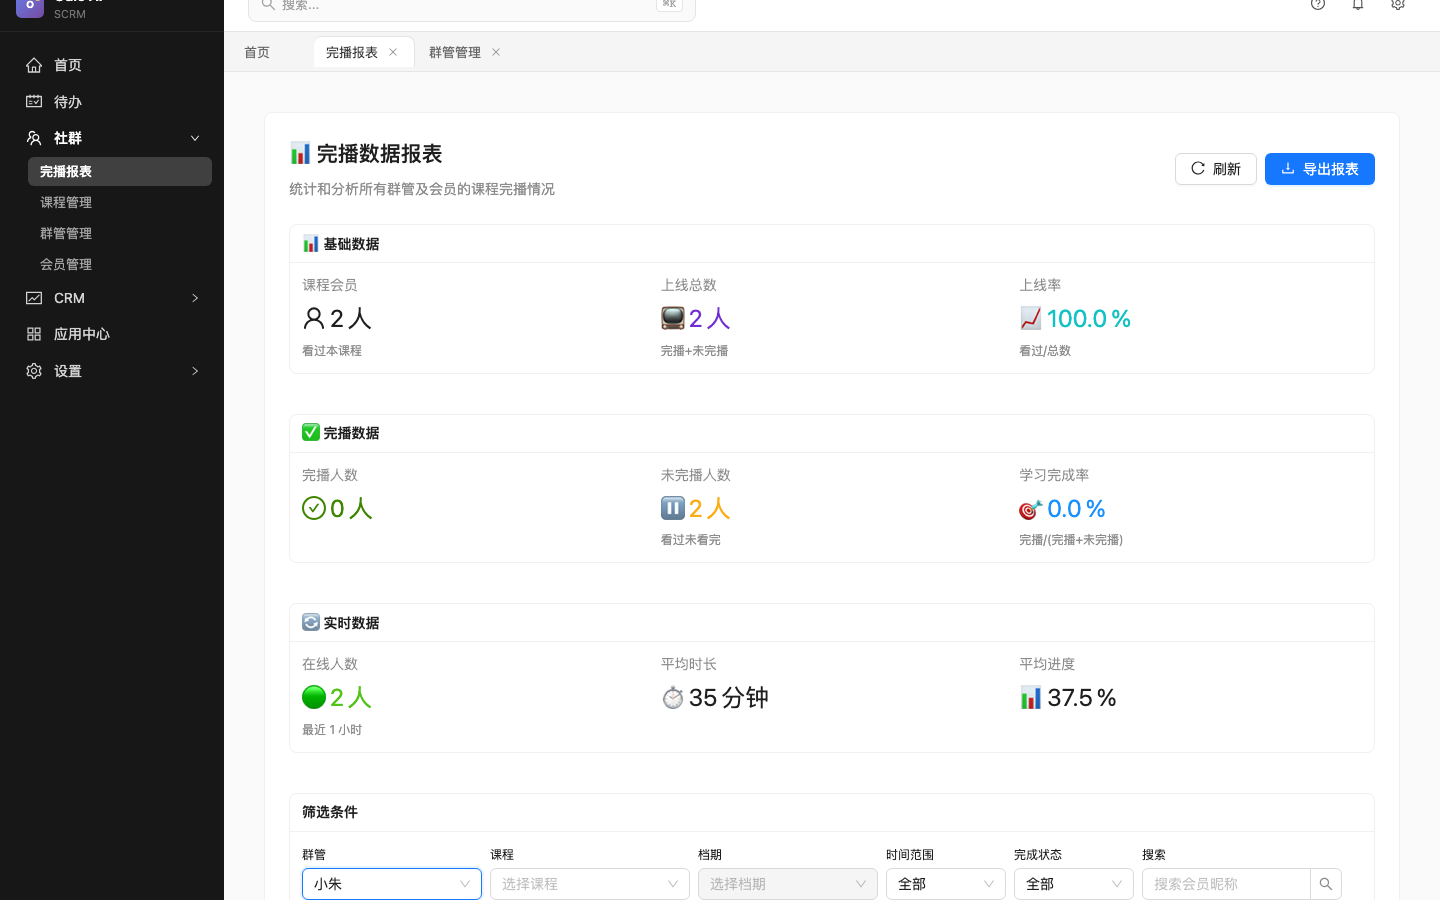Open the 群管 dropdown showing 小朱
1440x900 pixels.
[x=392, y=884]
